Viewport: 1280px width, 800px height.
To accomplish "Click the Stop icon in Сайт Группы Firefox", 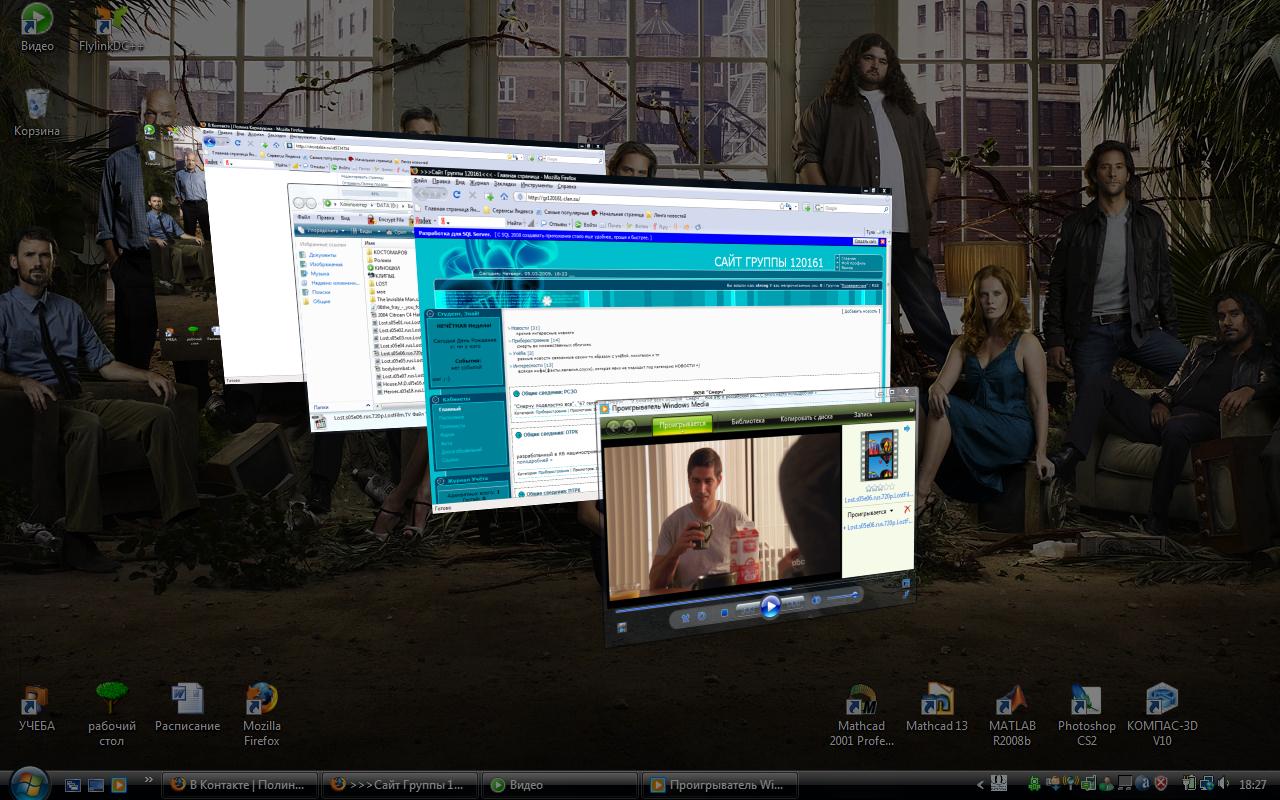I will (x=473, y=195).
